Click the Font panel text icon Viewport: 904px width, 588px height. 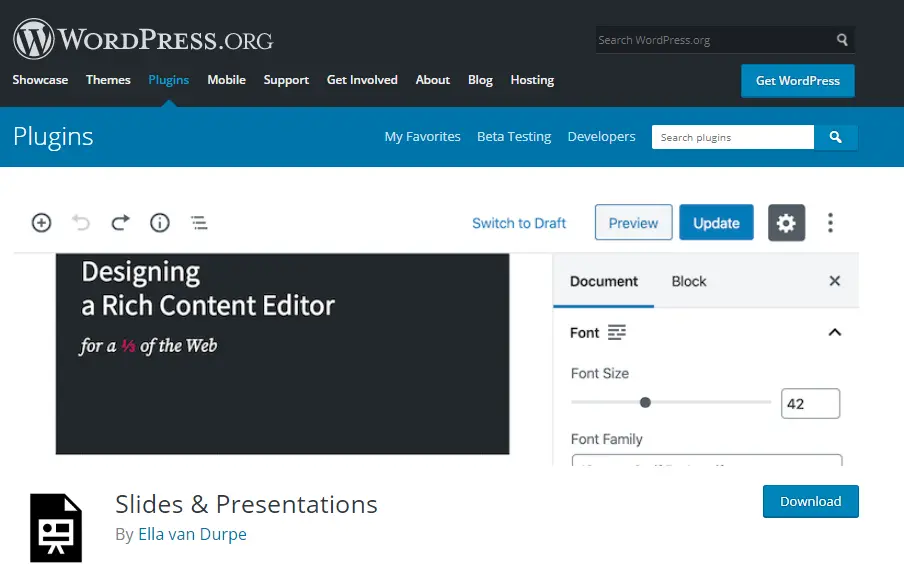click(x=616, y=332)
